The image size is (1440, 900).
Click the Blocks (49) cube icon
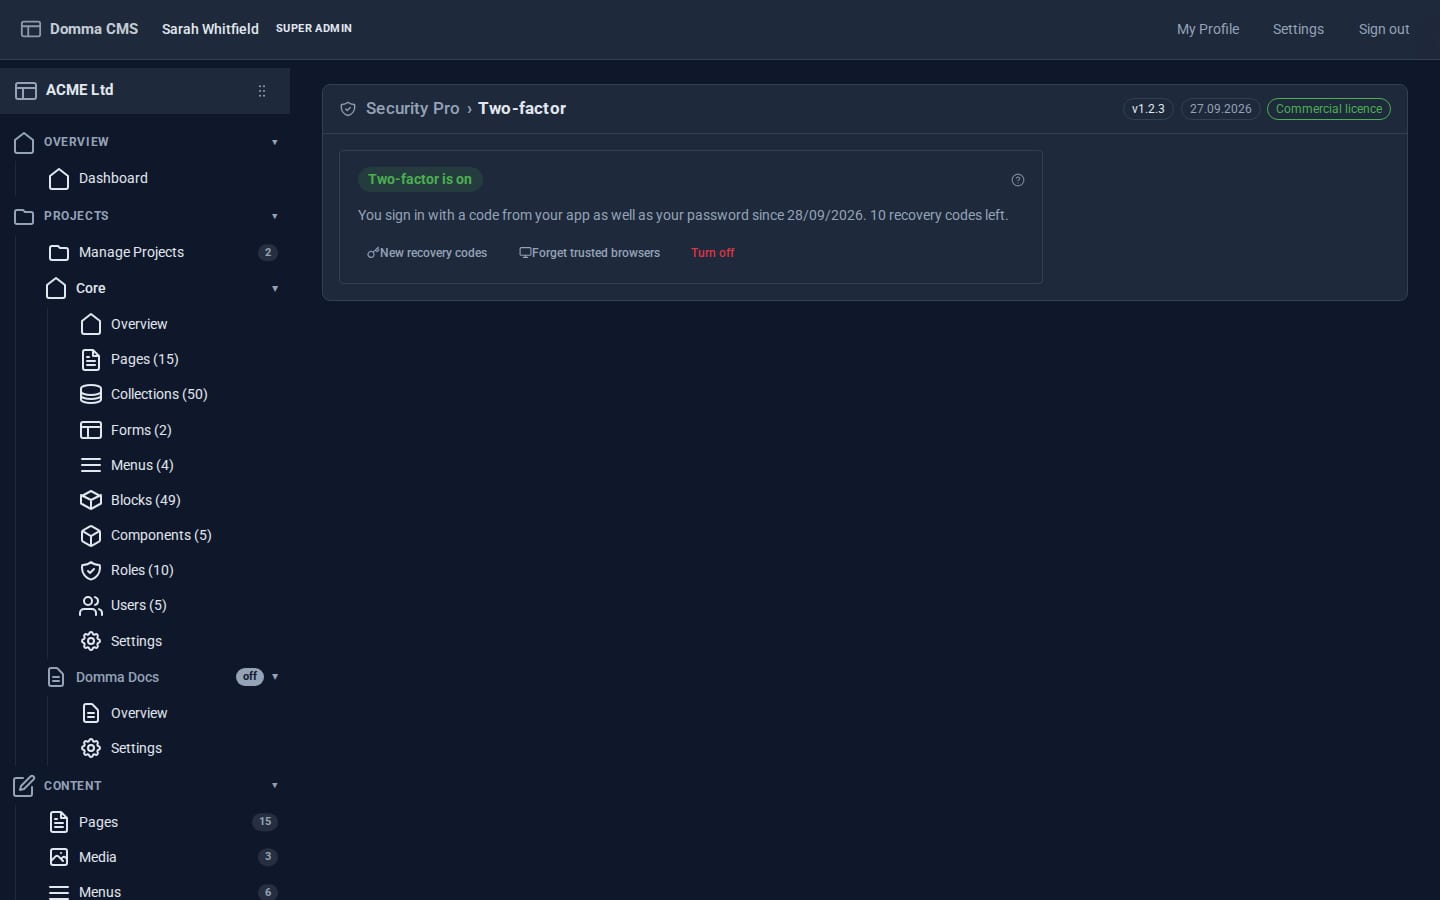click(91, 500)
